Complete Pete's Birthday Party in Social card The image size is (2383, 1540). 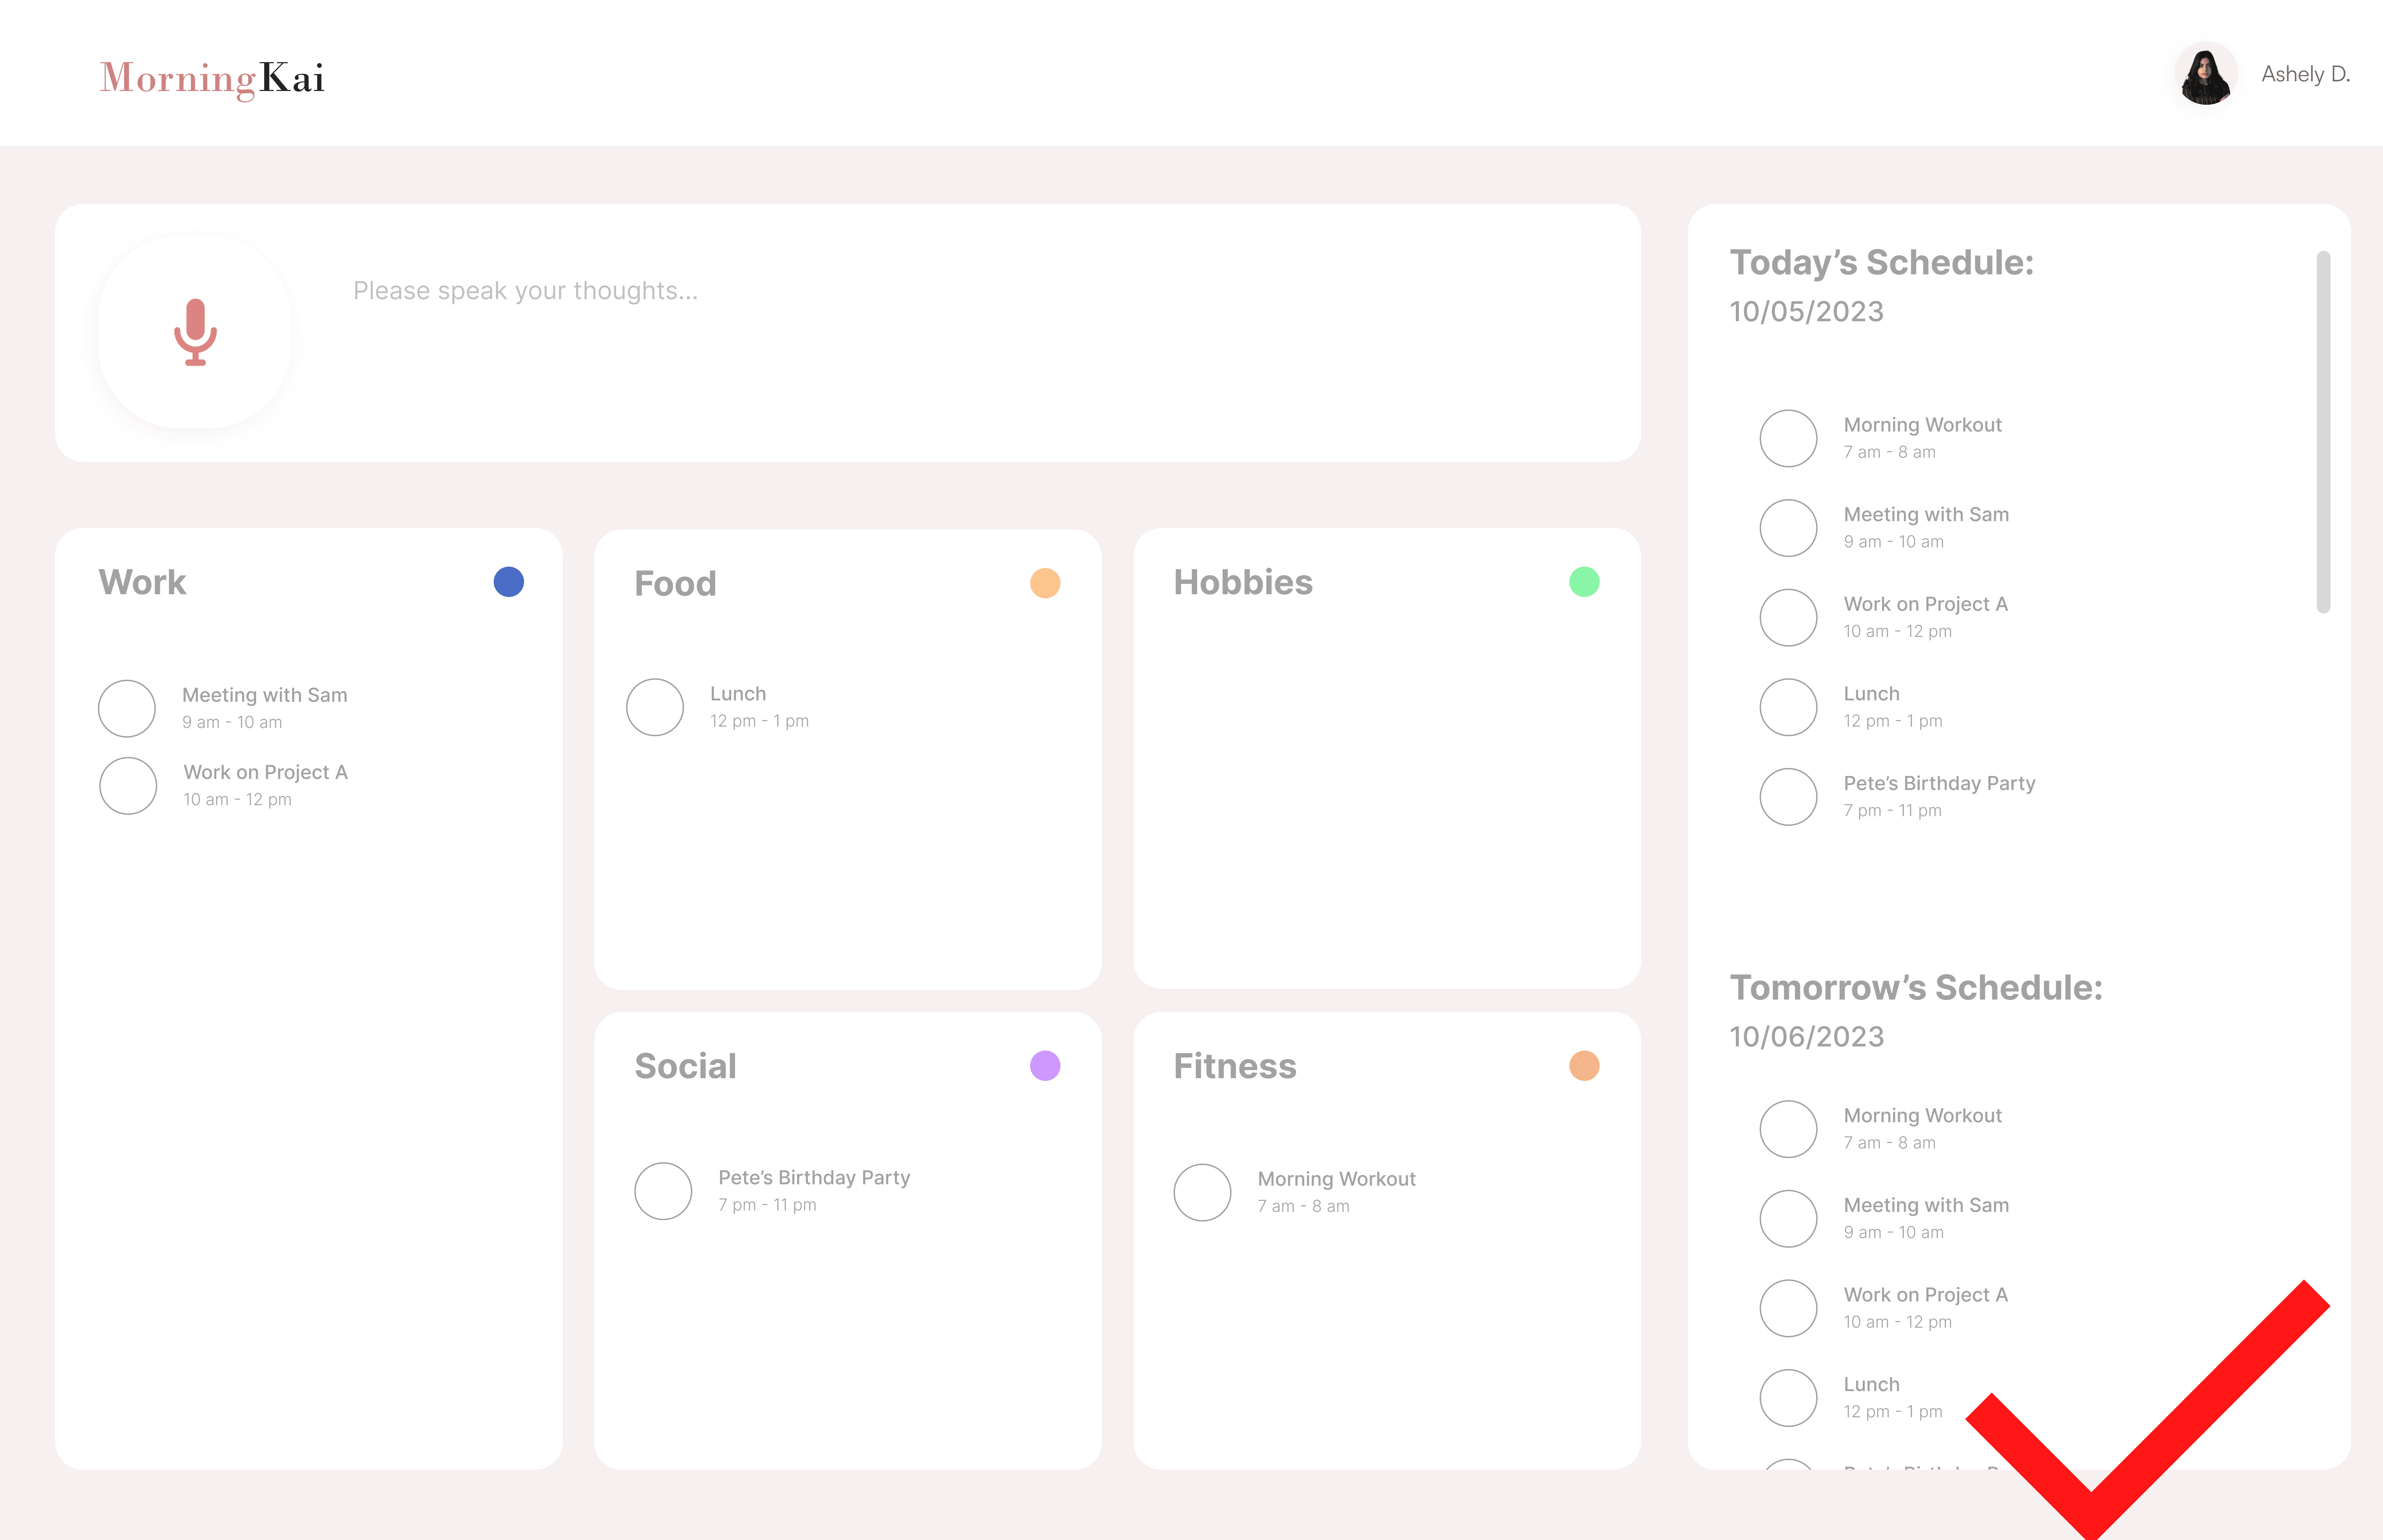coord(663,1191)
